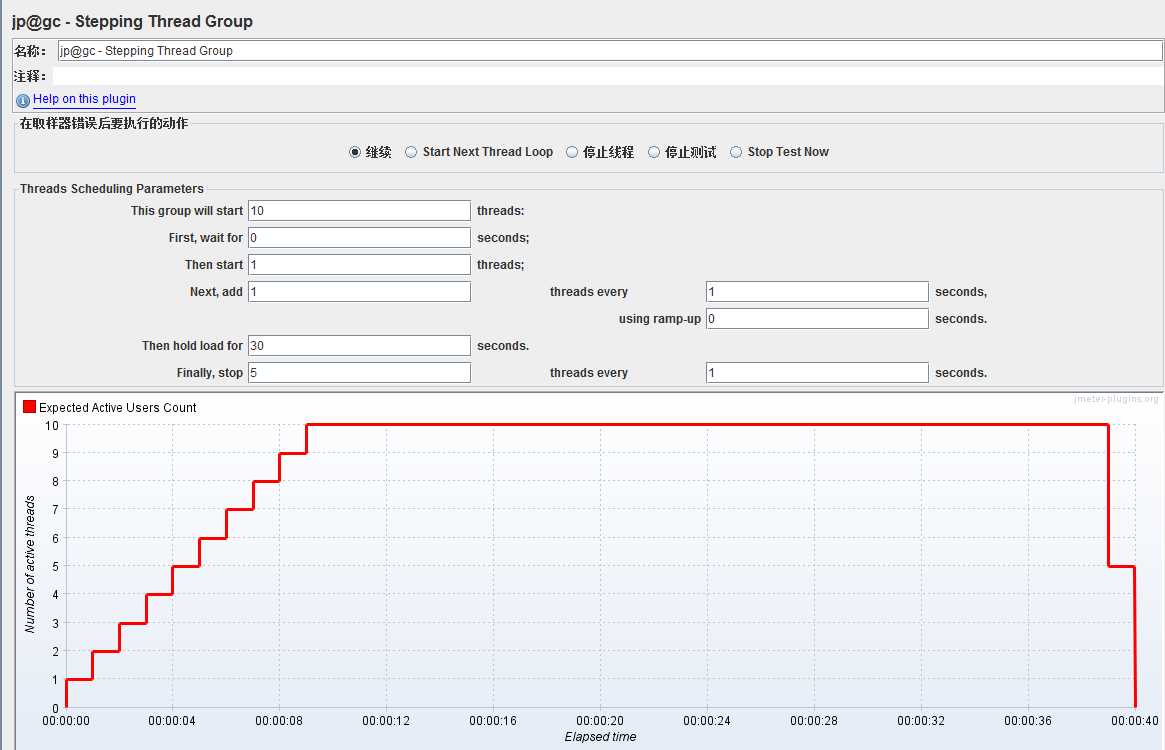Click the 'Finally, stop' 'threads every' seconds field

[x=817, y=372]
